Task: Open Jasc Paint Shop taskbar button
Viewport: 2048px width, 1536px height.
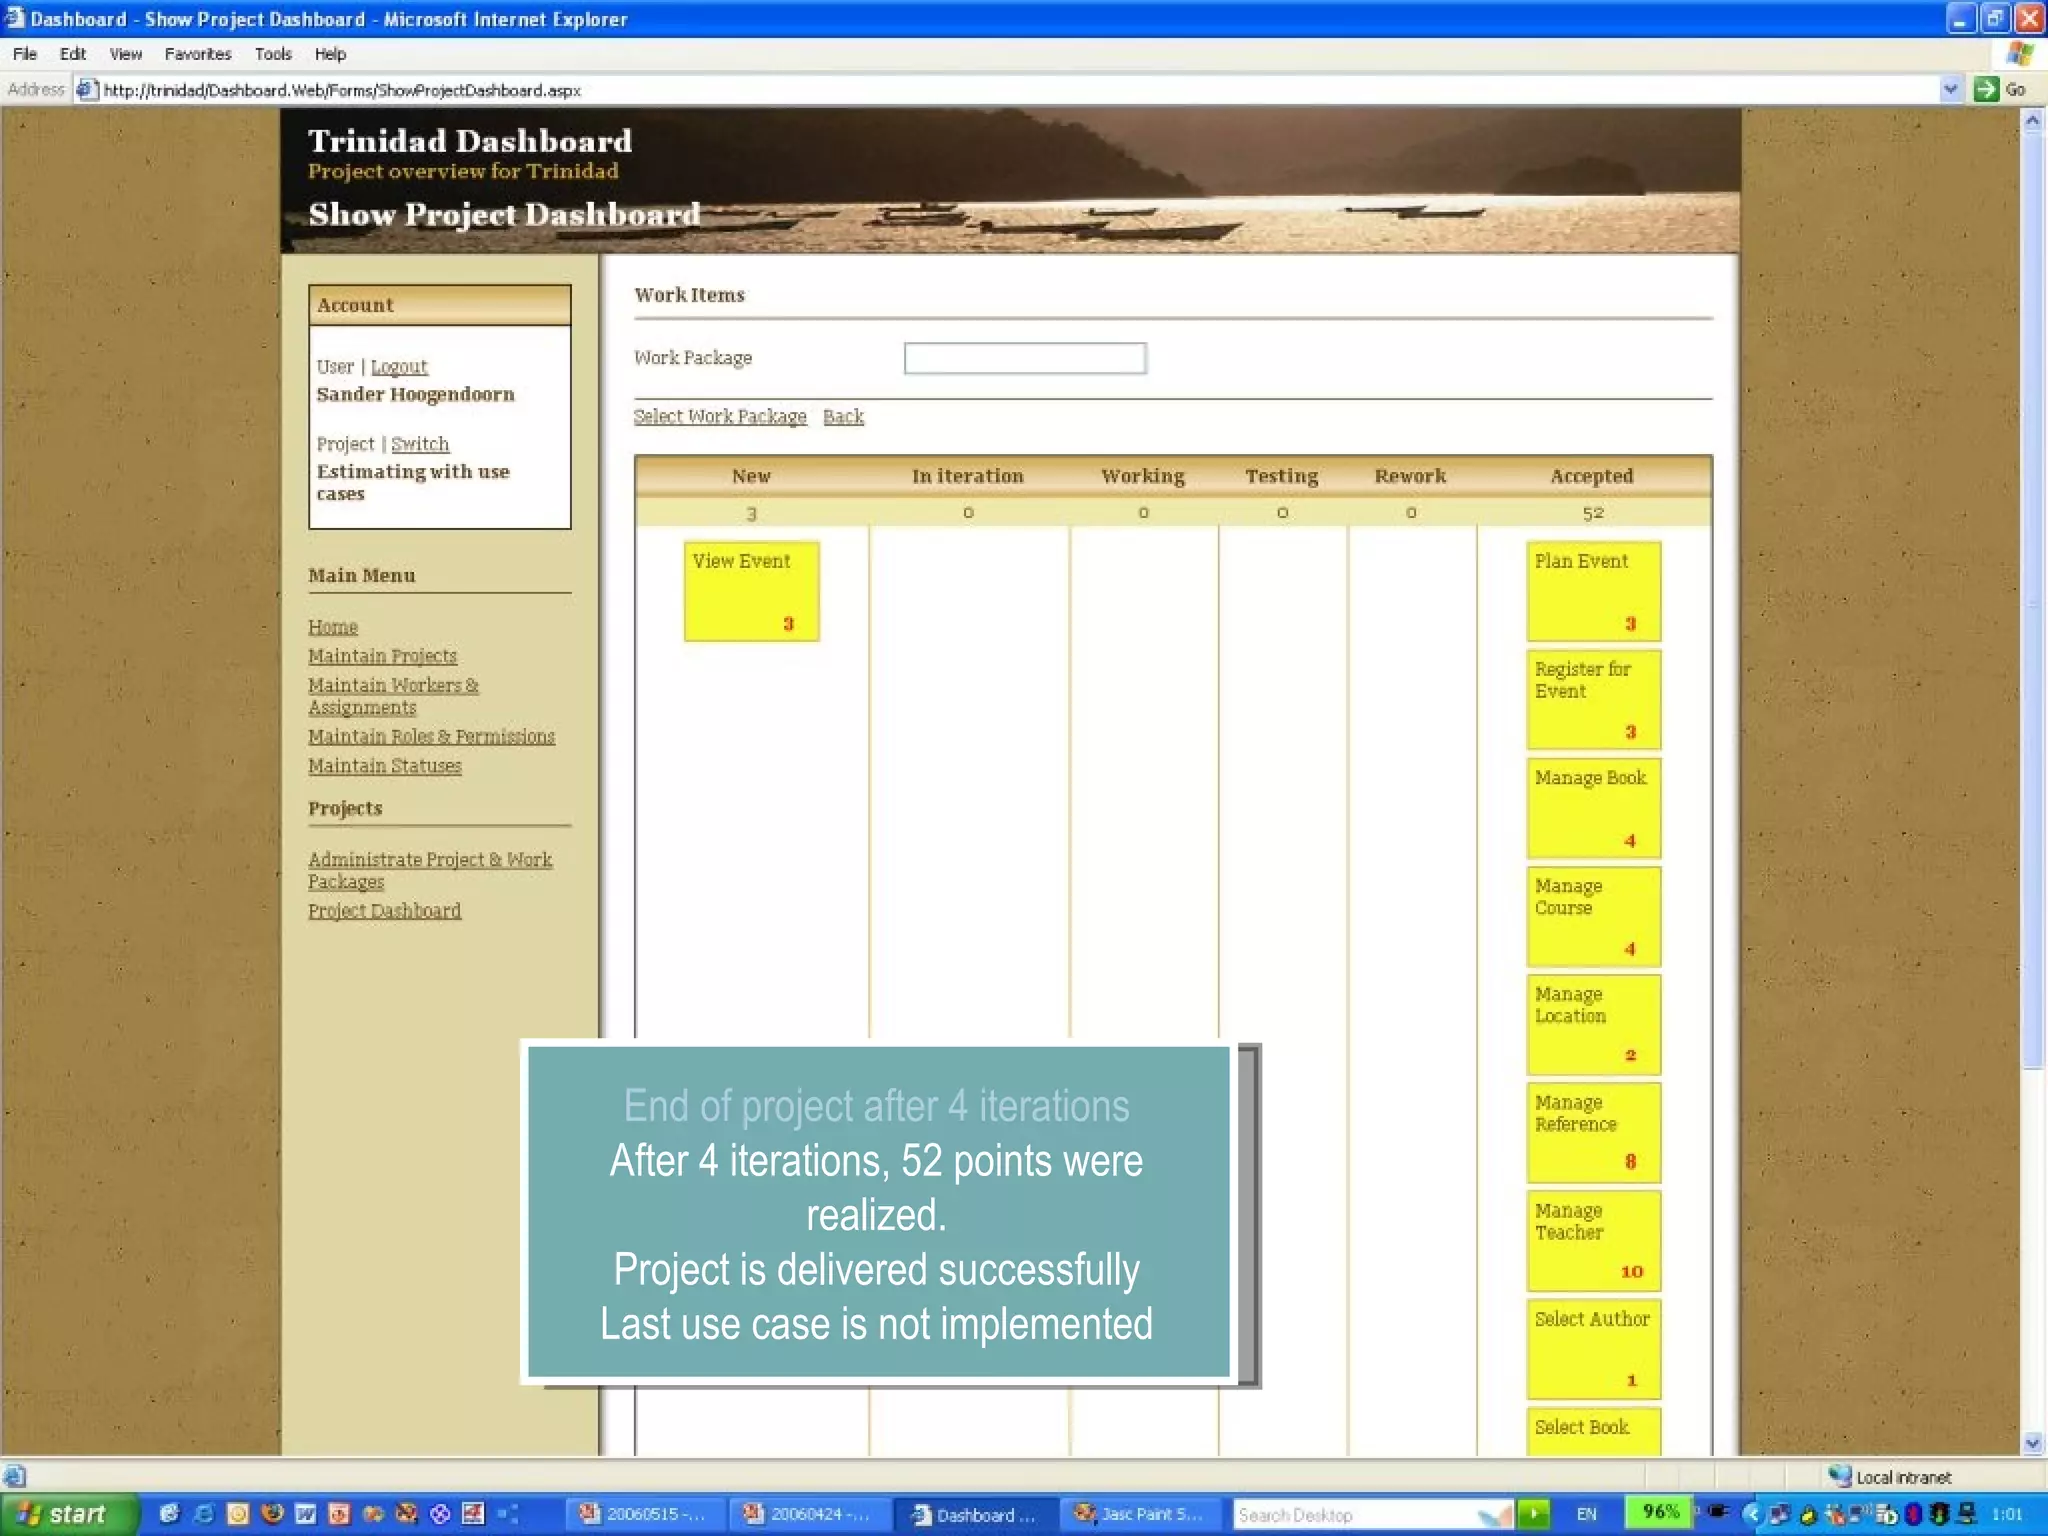Action: coord(1140,1514)
